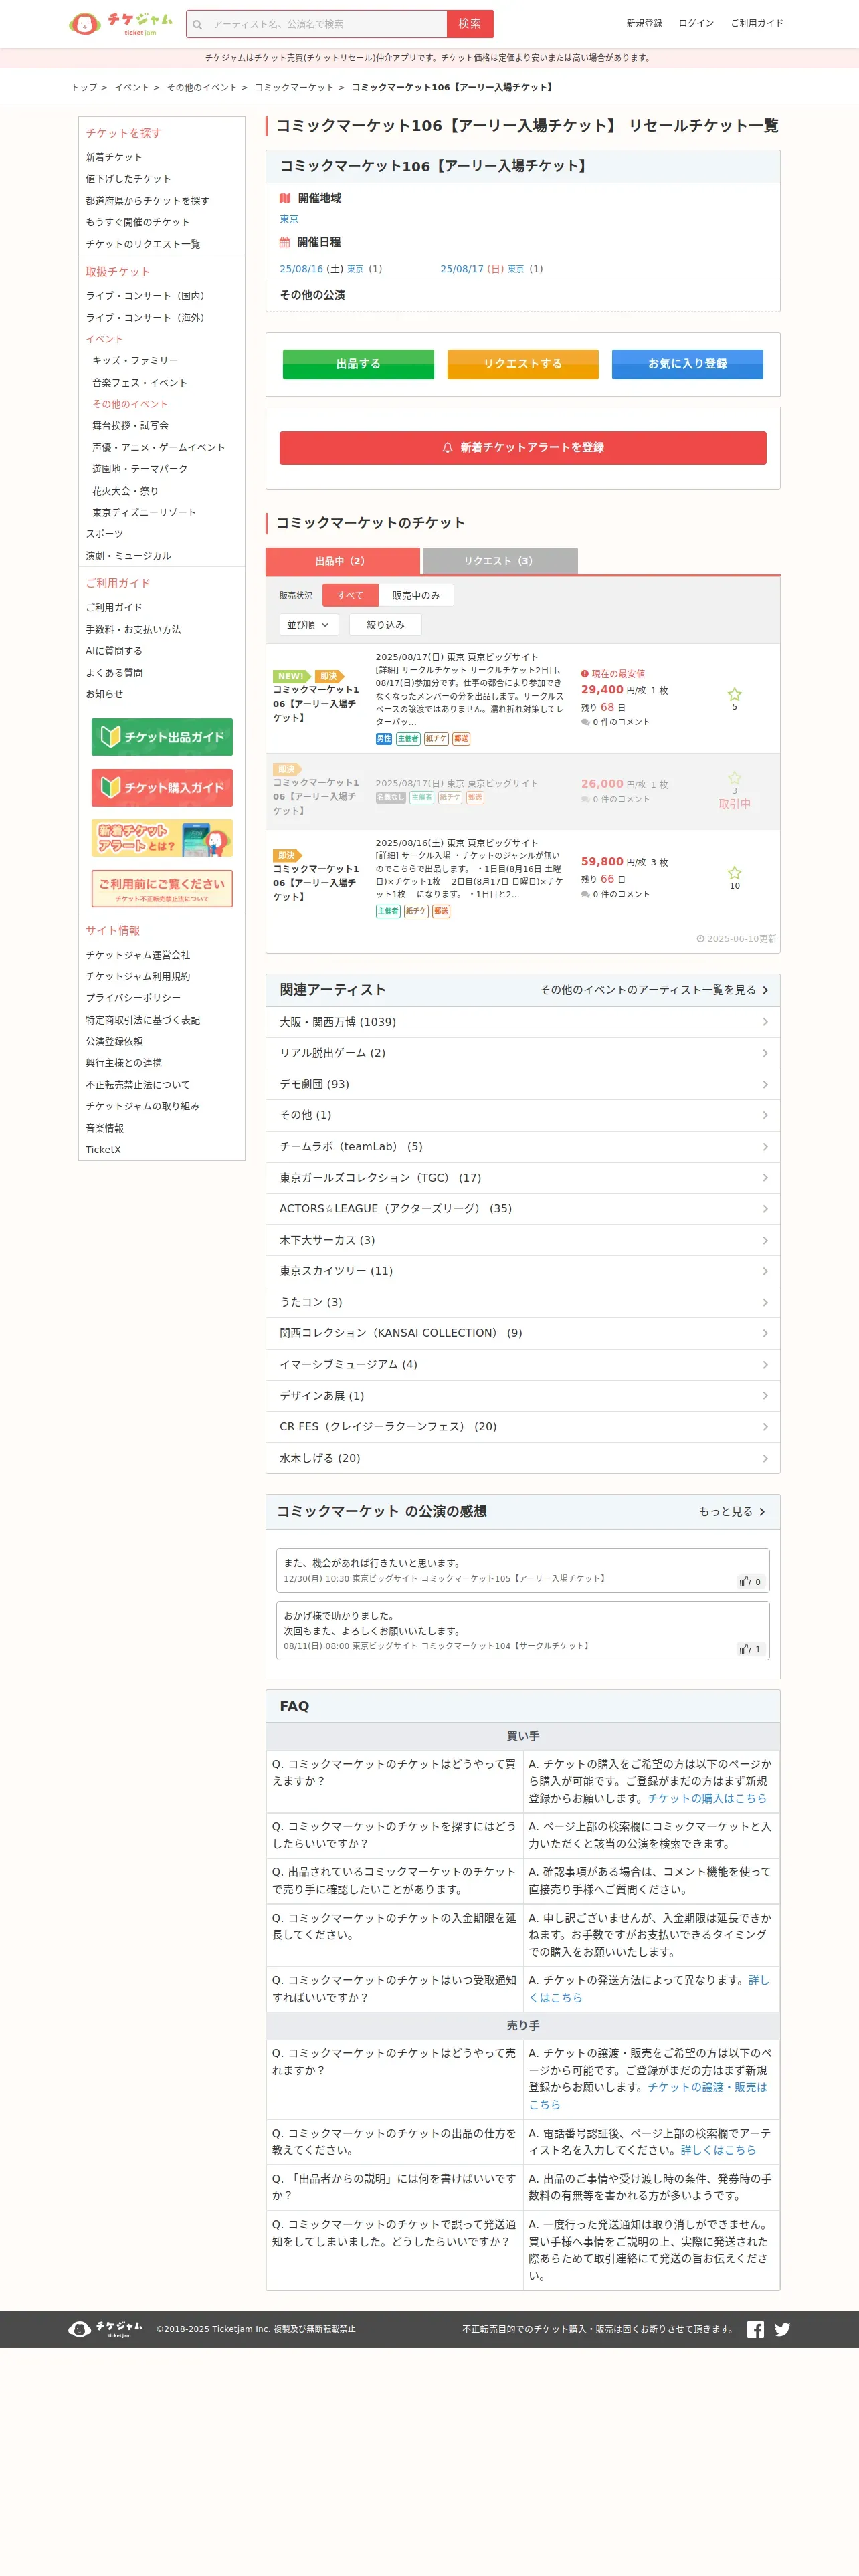This screenshot has width=859, height=2576.
Task: Expand チームラボ（teamLab） (5) row
Action: (523, 1147)
